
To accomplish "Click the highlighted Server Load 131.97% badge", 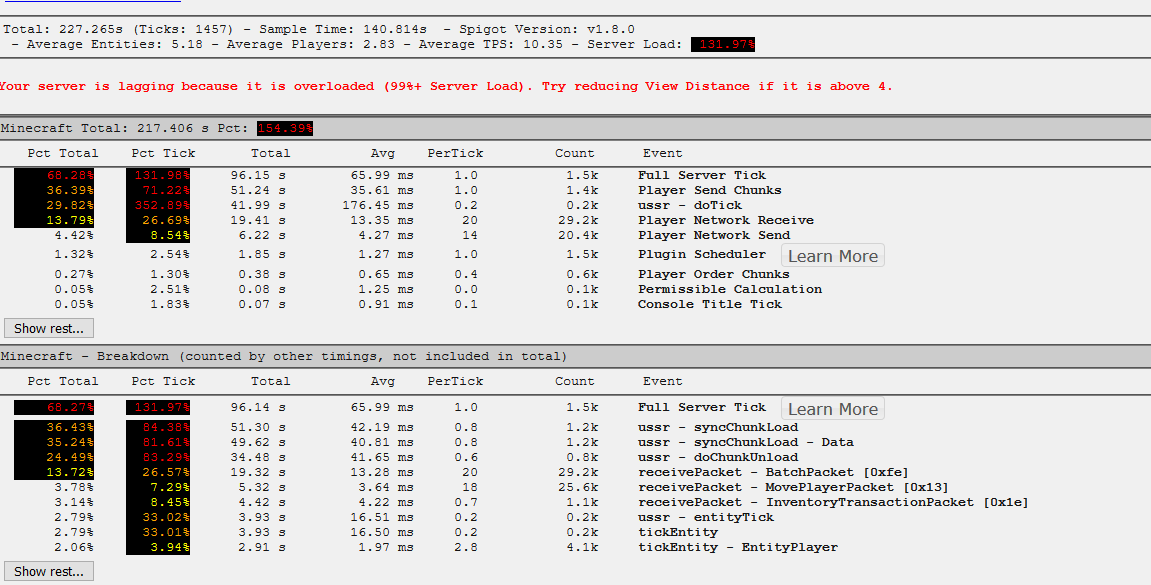I will pos(722,43).
